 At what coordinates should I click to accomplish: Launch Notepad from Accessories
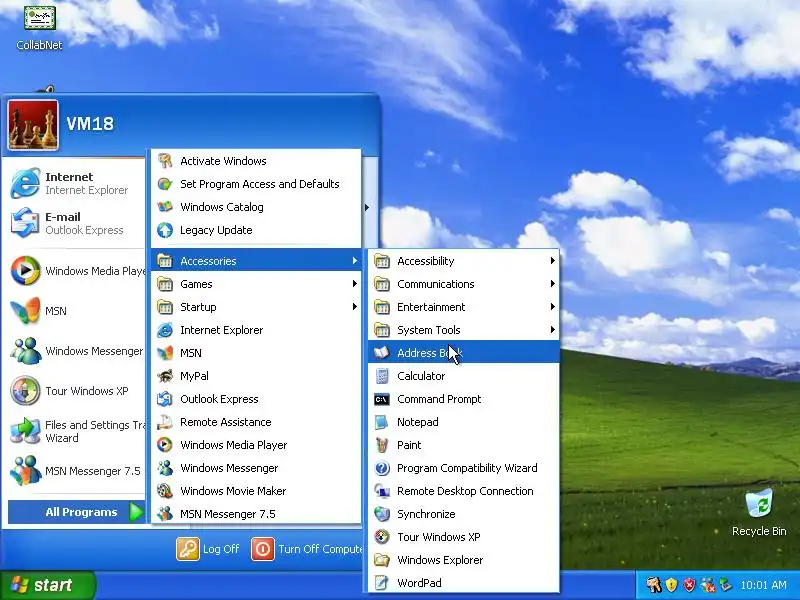click(463, 422)
